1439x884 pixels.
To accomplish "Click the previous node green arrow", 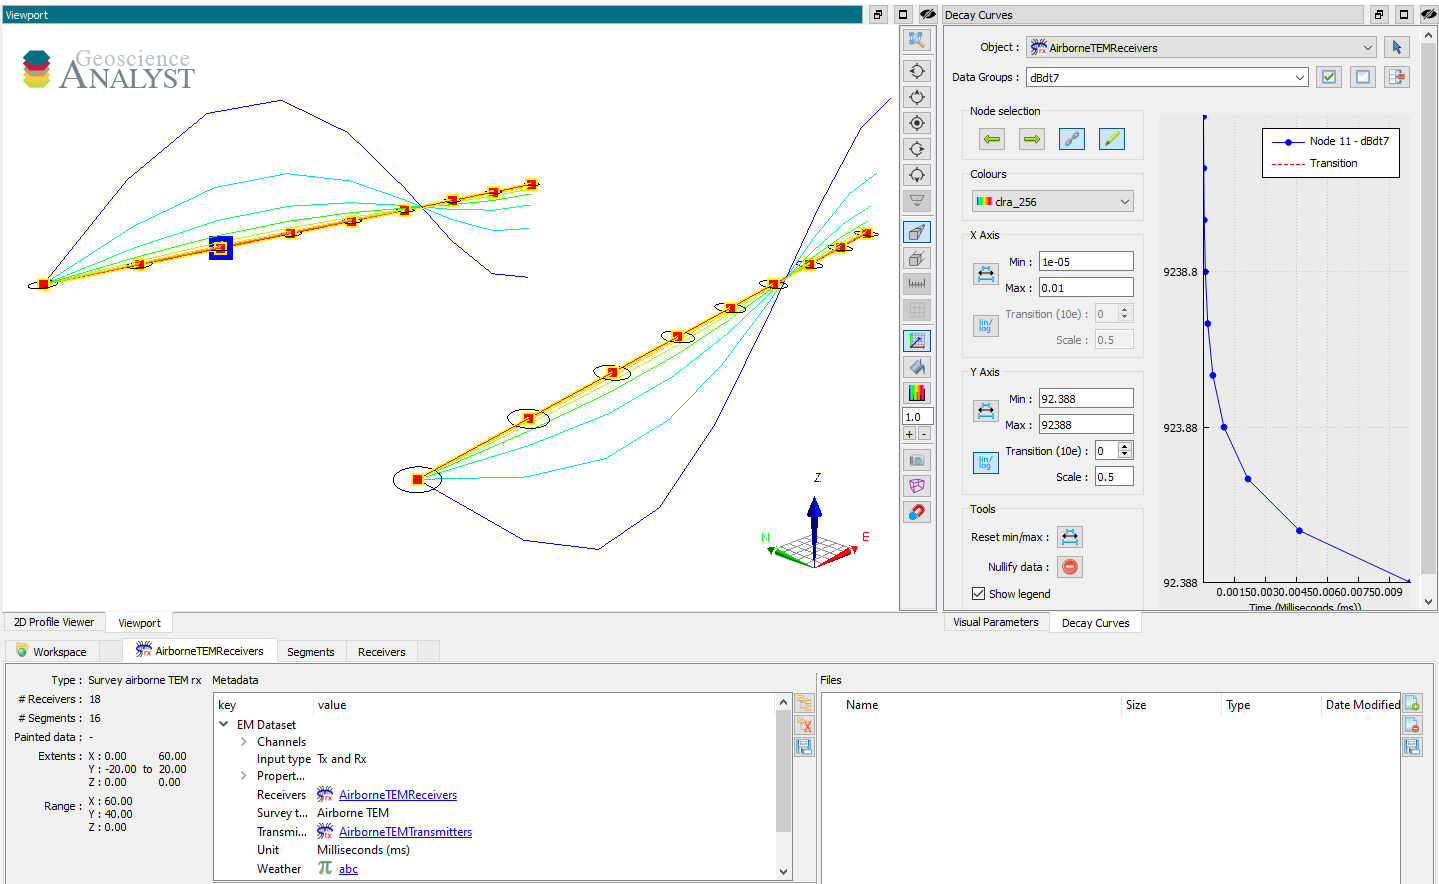I will click(x=992, y=139).
